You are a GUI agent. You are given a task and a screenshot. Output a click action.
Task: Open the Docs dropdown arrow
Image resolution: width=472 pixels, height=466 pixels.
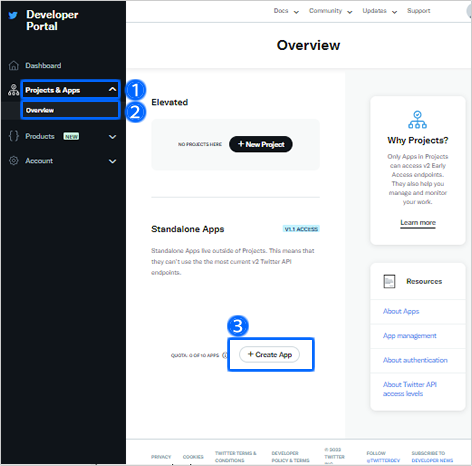coord(296,12)
